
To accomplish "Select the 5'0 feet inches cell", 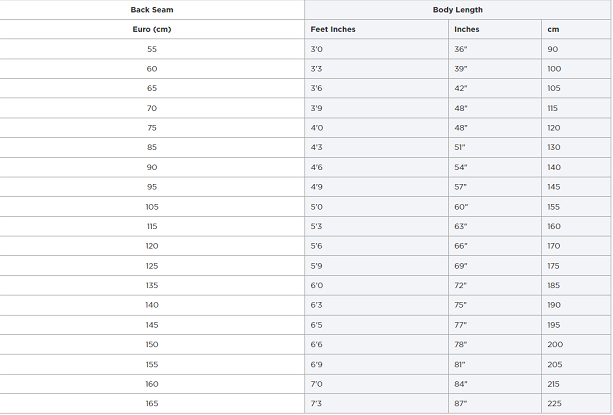I will click(x=316, y=207).
